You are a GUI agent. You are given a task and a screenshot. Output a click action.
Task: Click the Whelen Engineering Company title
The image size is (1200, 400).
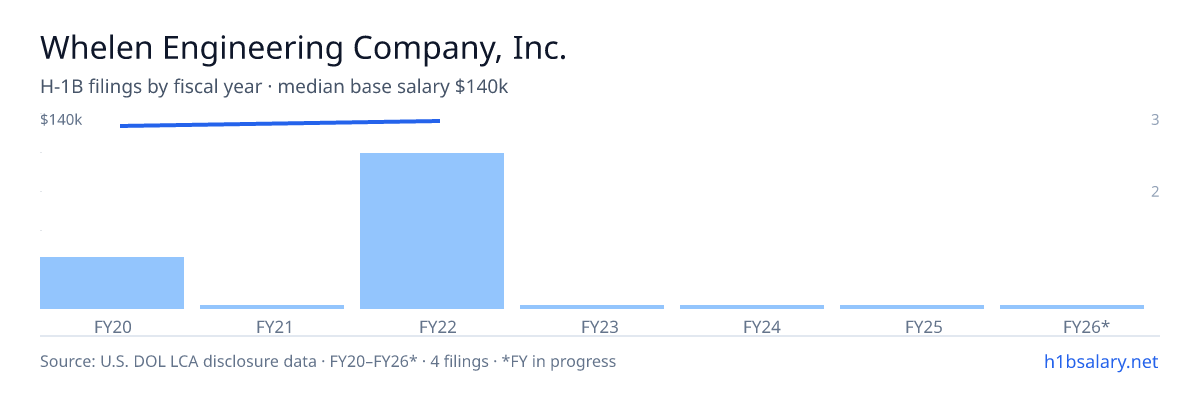point(303,47)
